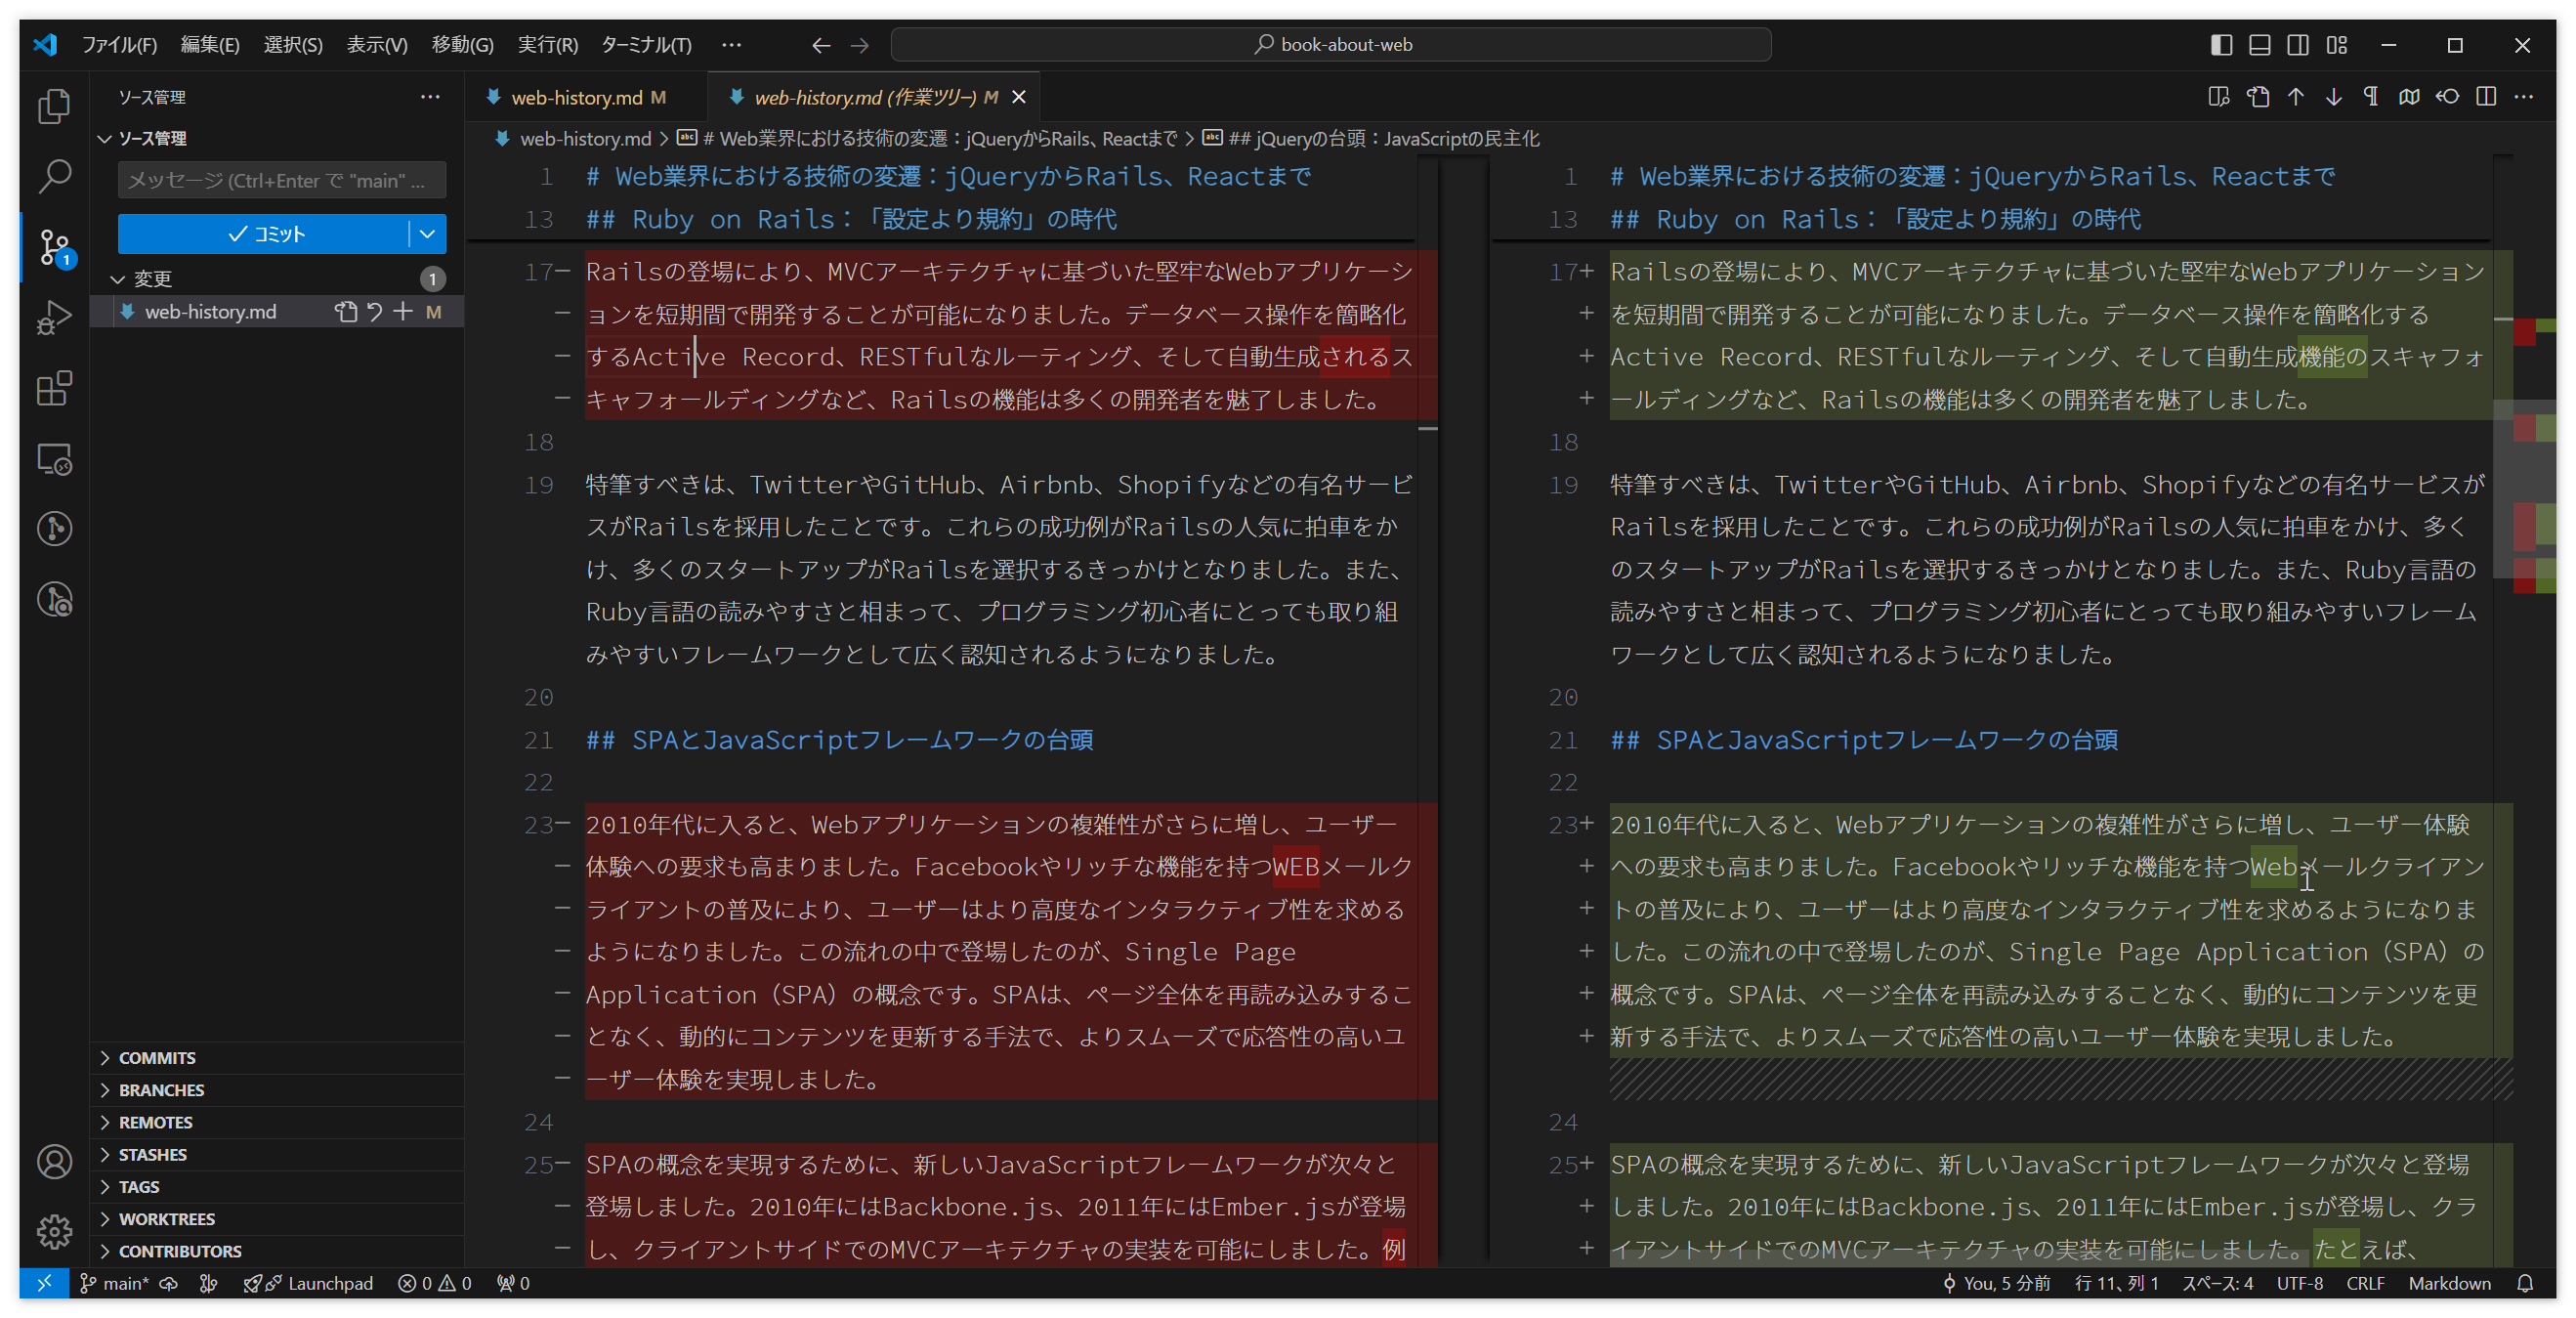This screenshot has height=1318, width=2576.
Task: Toggle the bottom panel layout button
Action: tap(2259, 45)
